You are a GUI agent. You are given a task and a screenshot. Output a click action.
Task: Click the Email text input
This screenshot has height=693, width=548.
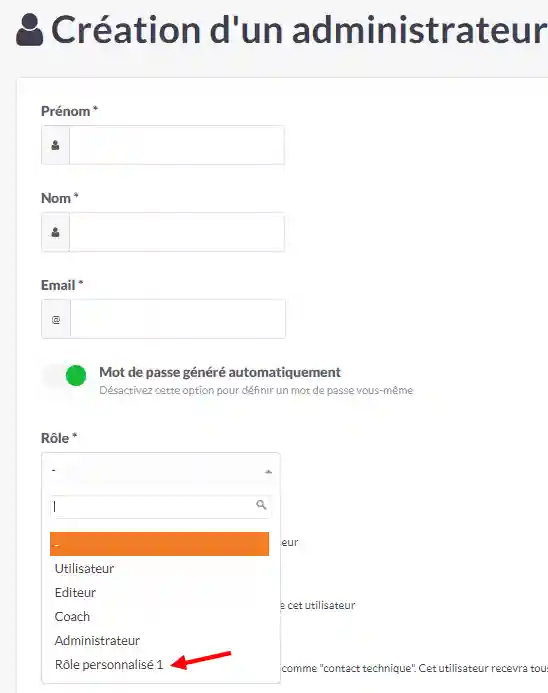pos(178,319)
